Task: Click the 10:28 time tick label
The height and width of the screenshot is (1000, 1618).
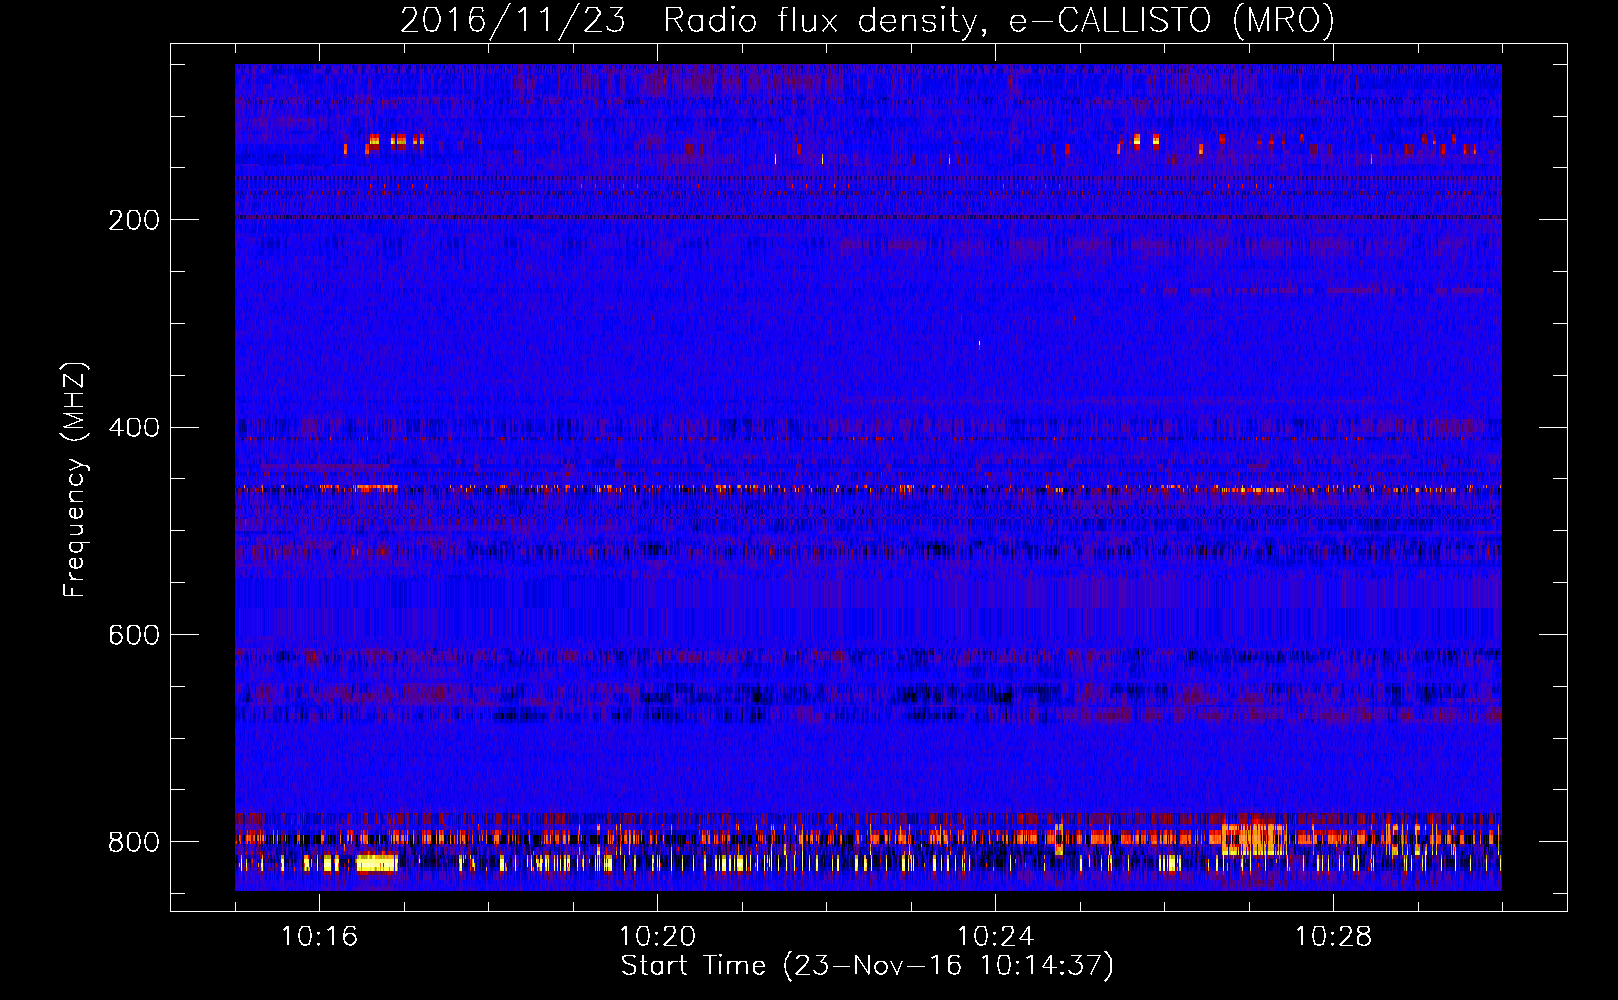Action: pyautogui.click(x=1333, y=937)
